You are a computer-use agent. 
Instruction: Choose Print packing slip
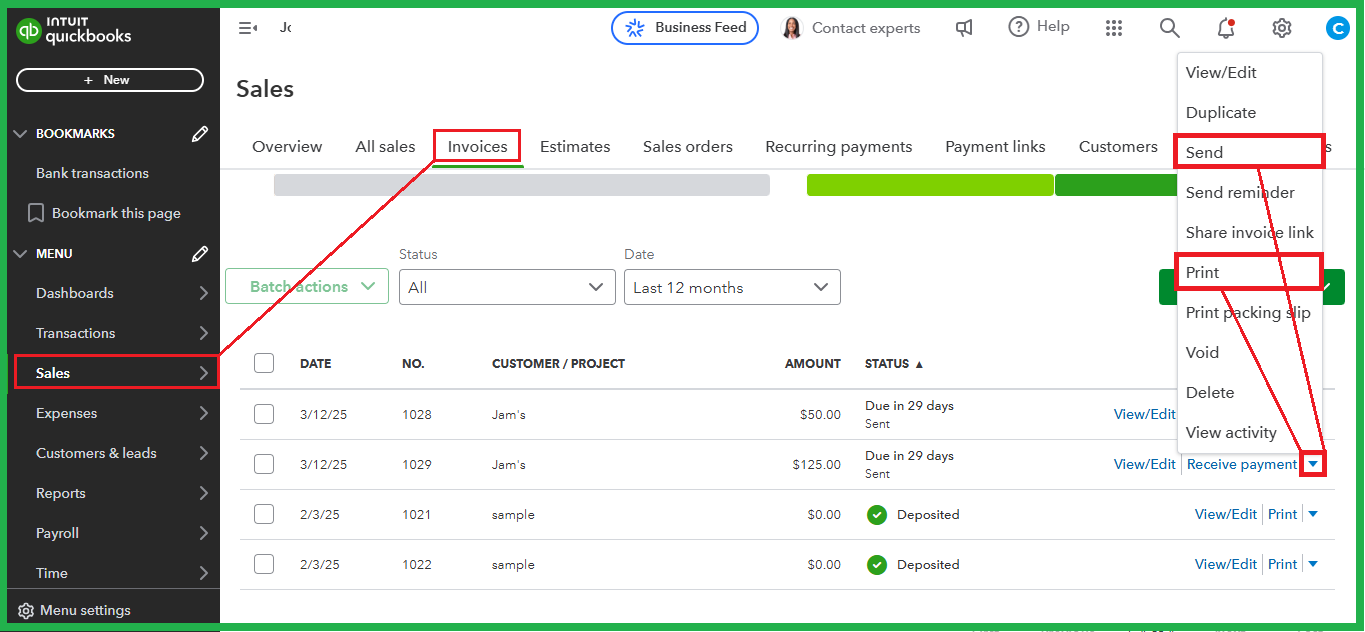pyautogui.click(x=1250, y=313)
